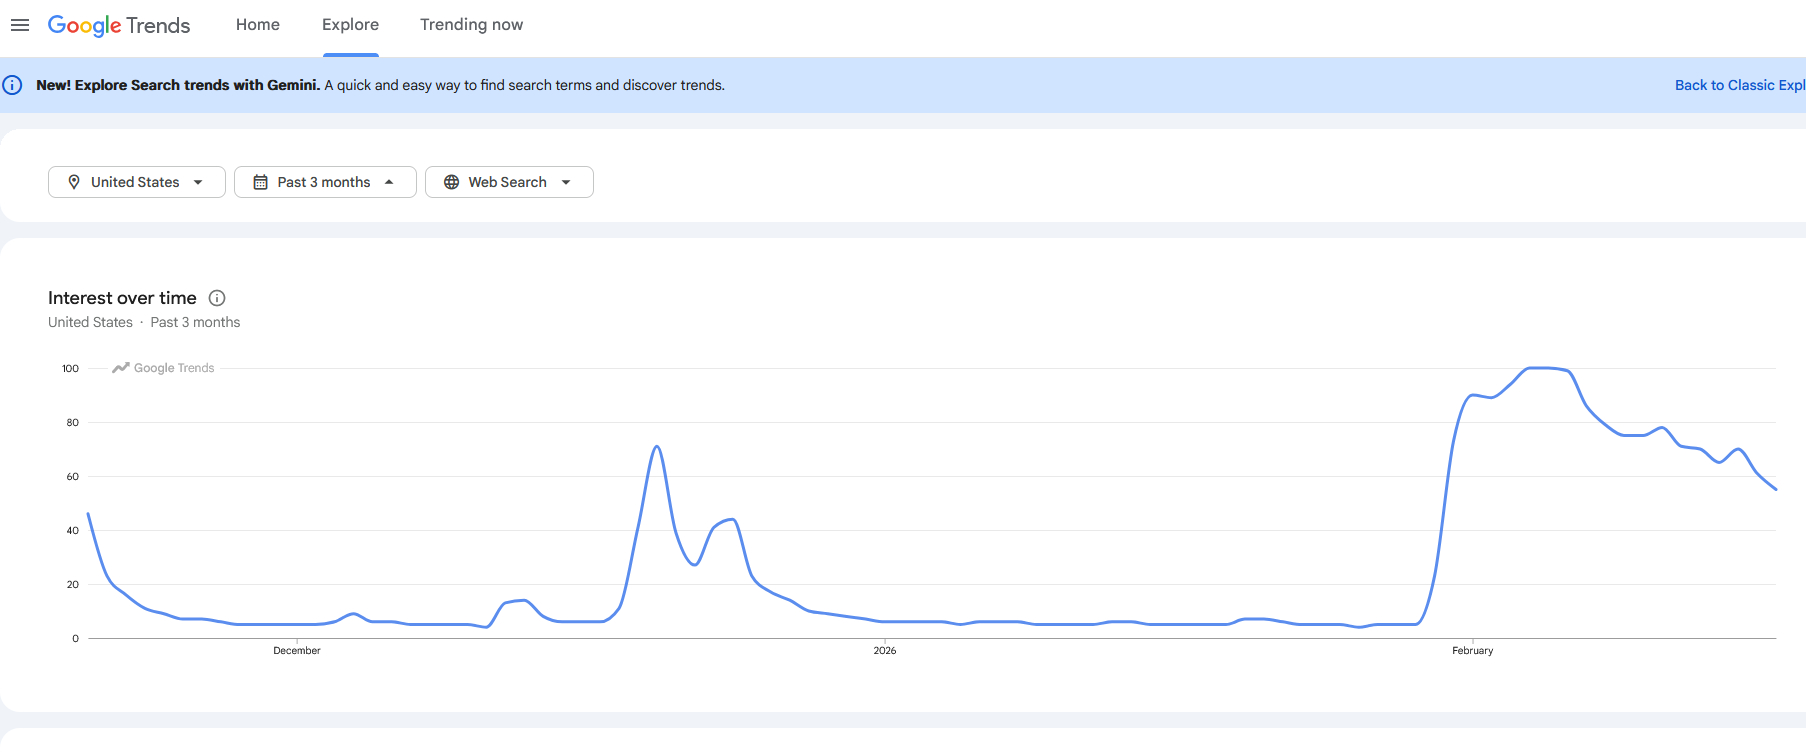This screenshot has width=1806, height=753.
Task: Click the 2026 label on the time axis
Action: point(885,651)
